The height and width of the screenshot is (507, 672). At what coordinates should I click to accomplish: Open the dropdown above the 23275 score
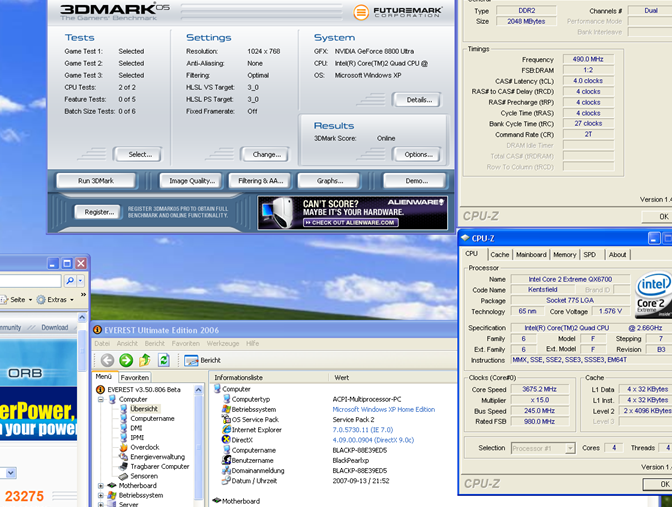click(x=11, y=473)
